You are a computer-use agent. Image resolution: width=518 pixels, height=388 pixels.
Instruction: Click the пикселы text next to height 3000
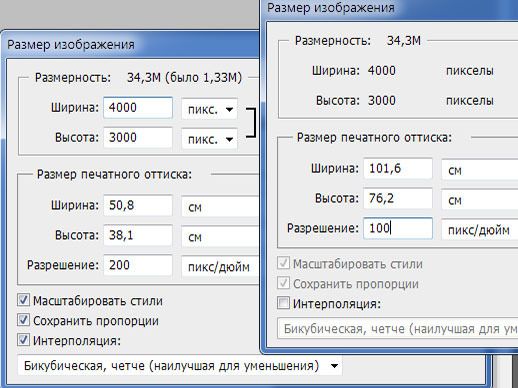(470, 100)
